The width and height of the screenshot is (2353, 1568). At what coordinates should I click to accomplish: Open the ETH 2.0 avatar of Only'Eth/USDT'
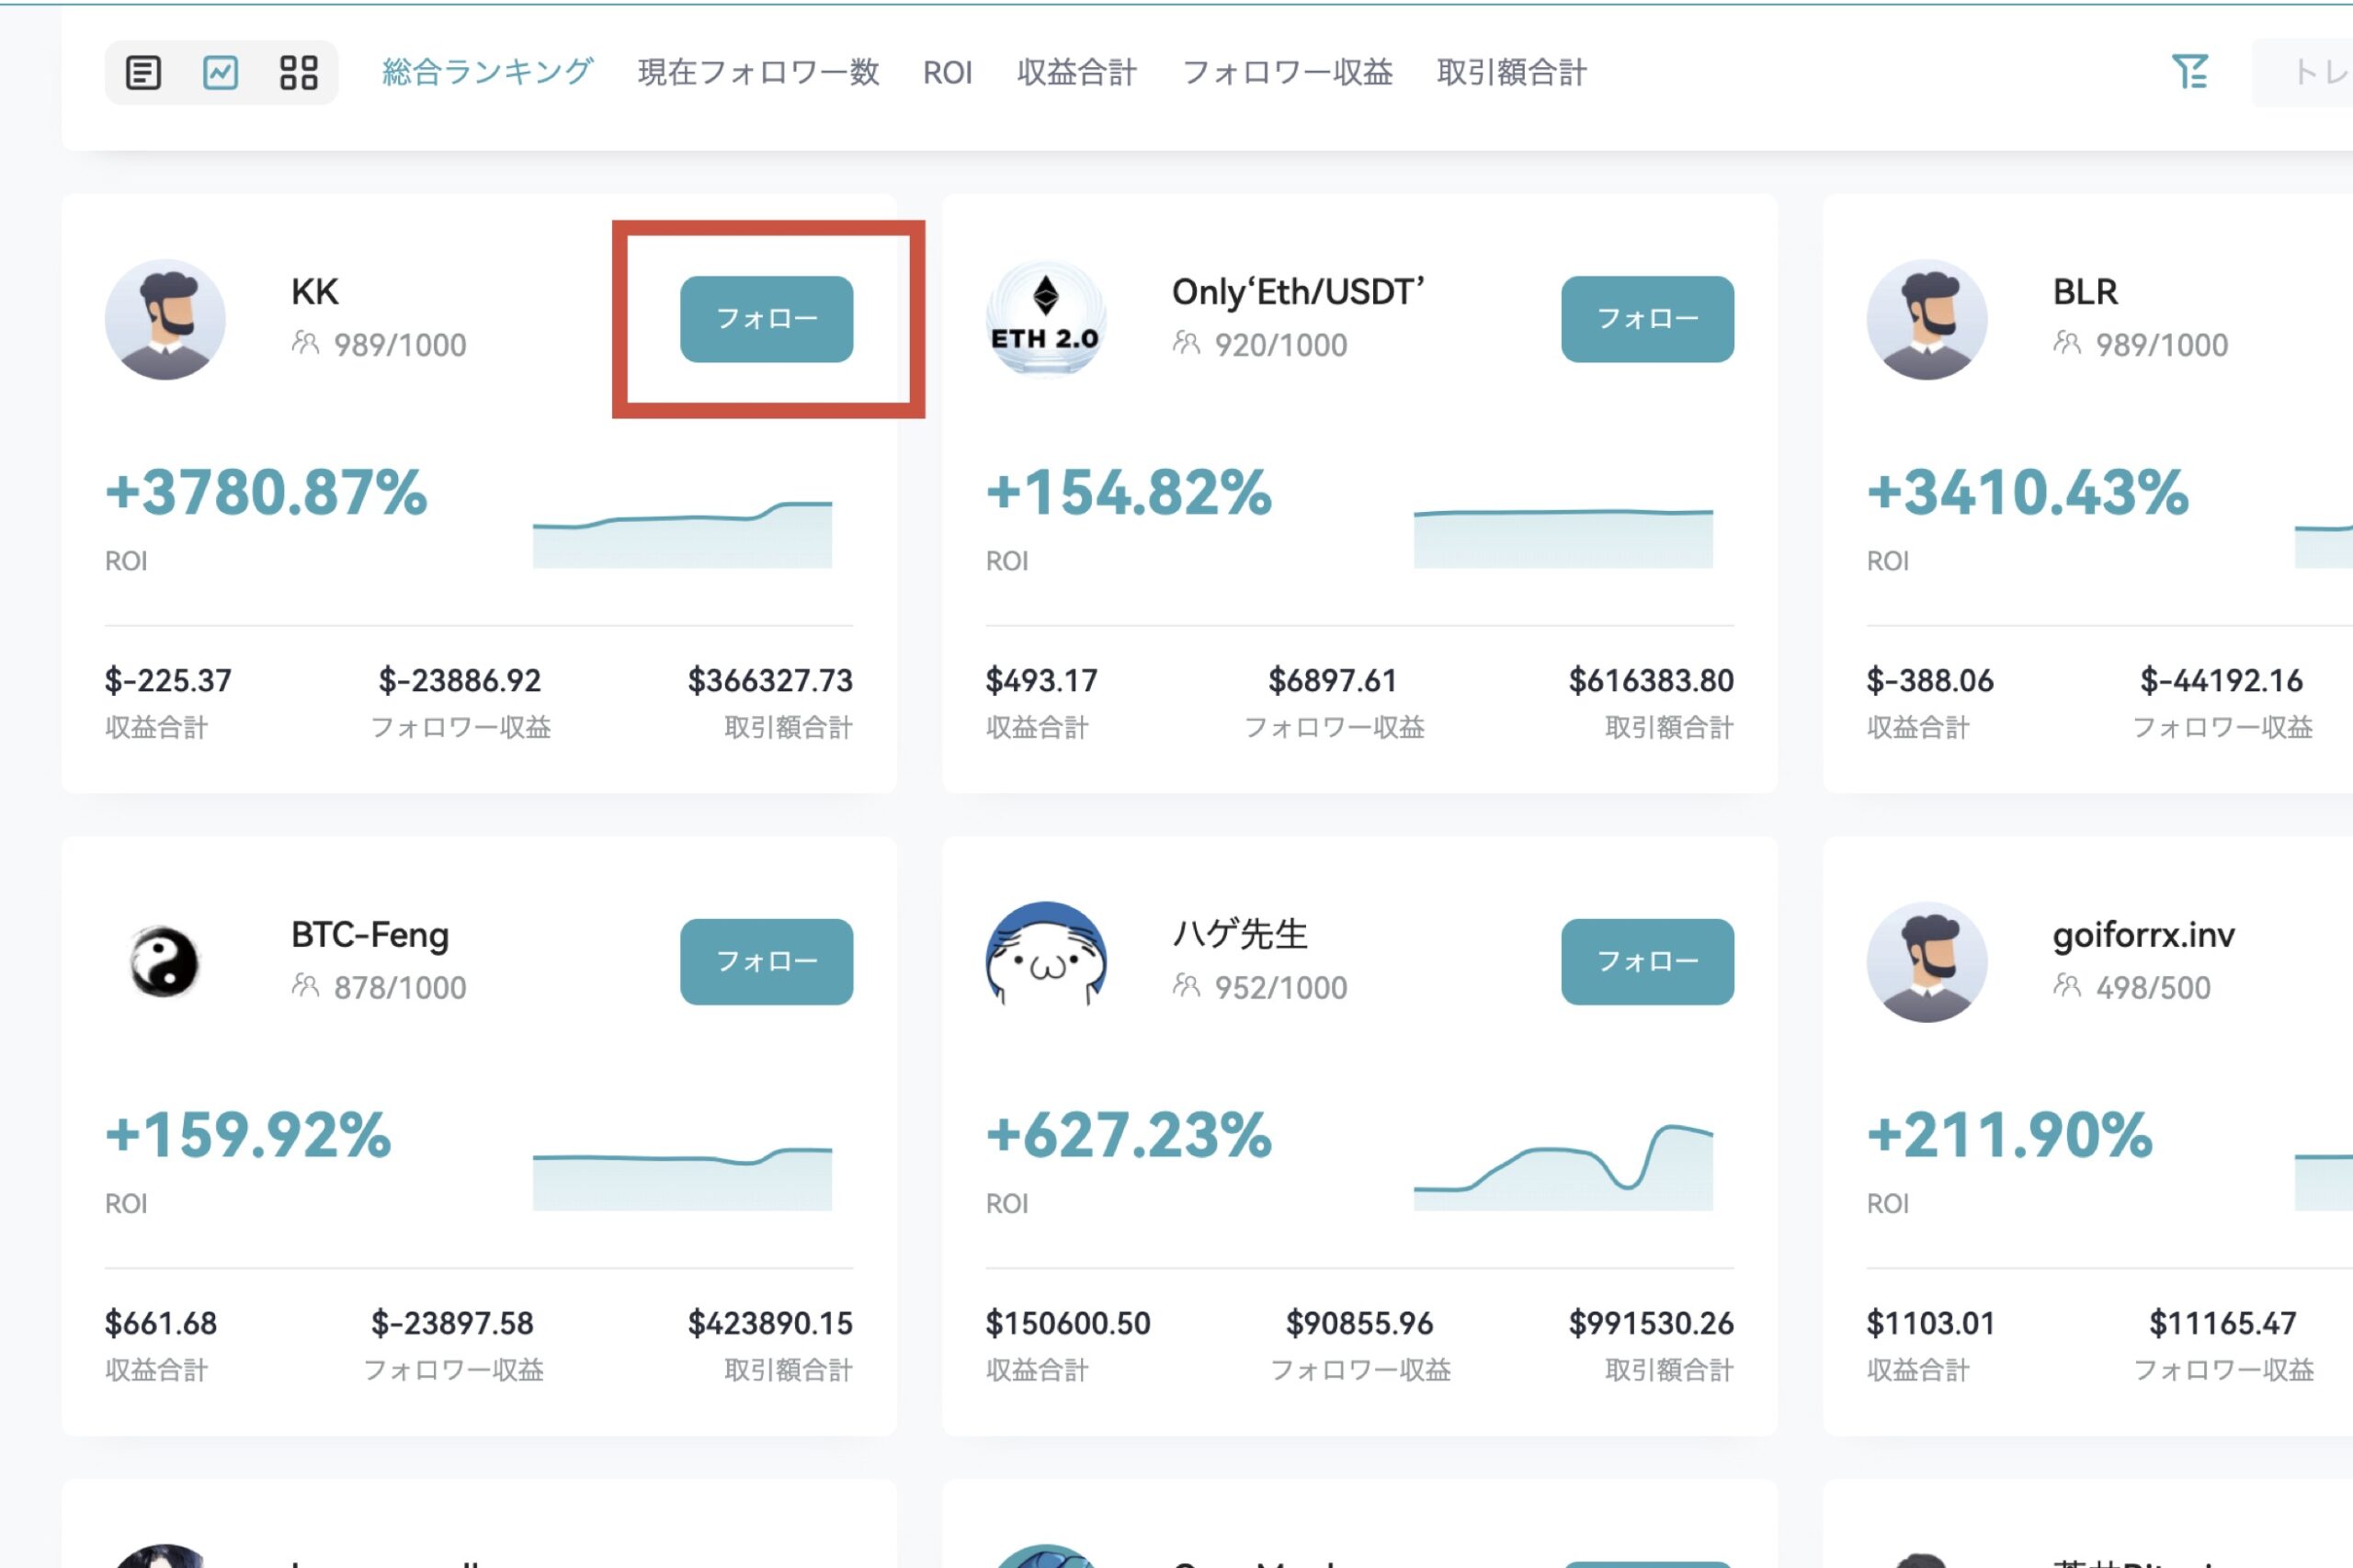tap(1046, 318)
